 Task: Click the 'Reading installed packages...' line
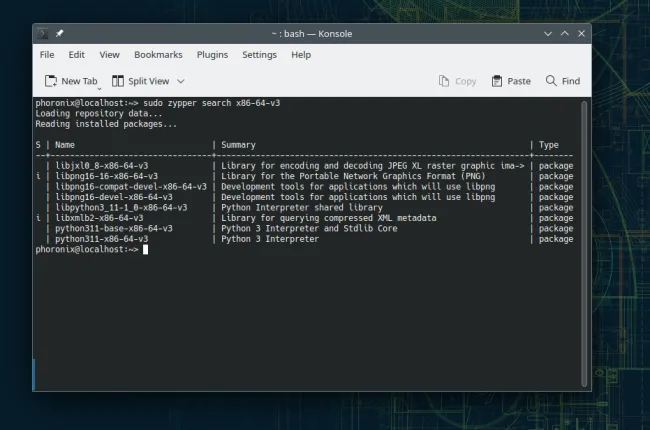[106, 124]
